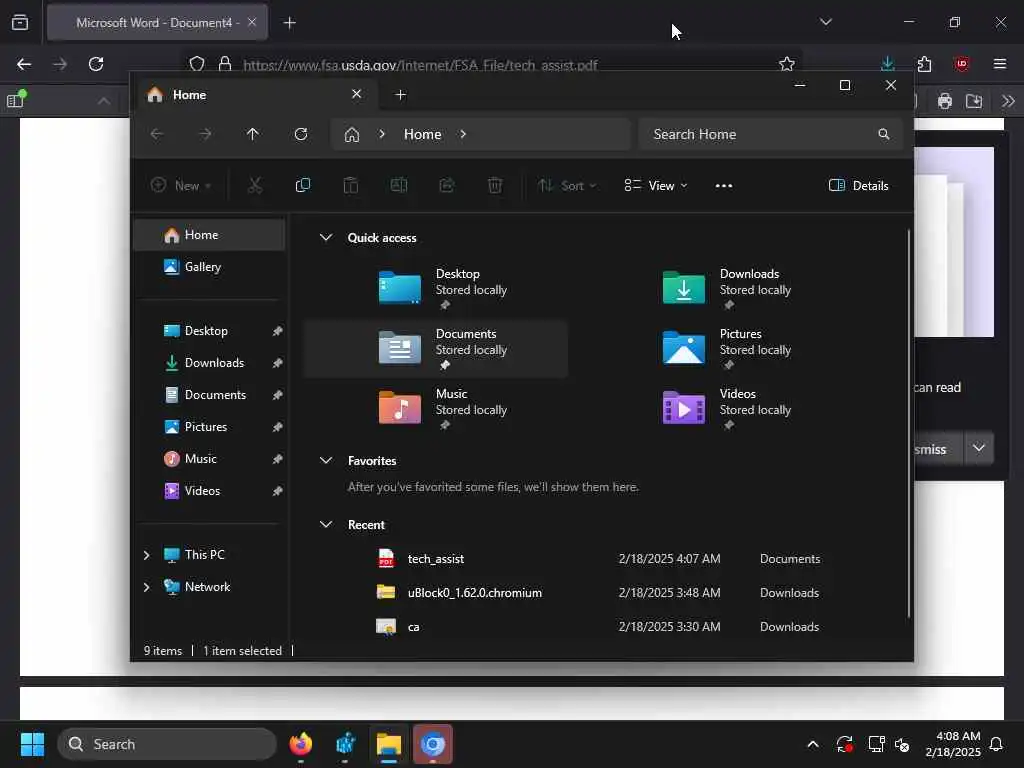Image resolution: width=1024 pixels, height=768 pixels.
Task: Click the Explorer forward navigation arrow
Action: point(205,134)
